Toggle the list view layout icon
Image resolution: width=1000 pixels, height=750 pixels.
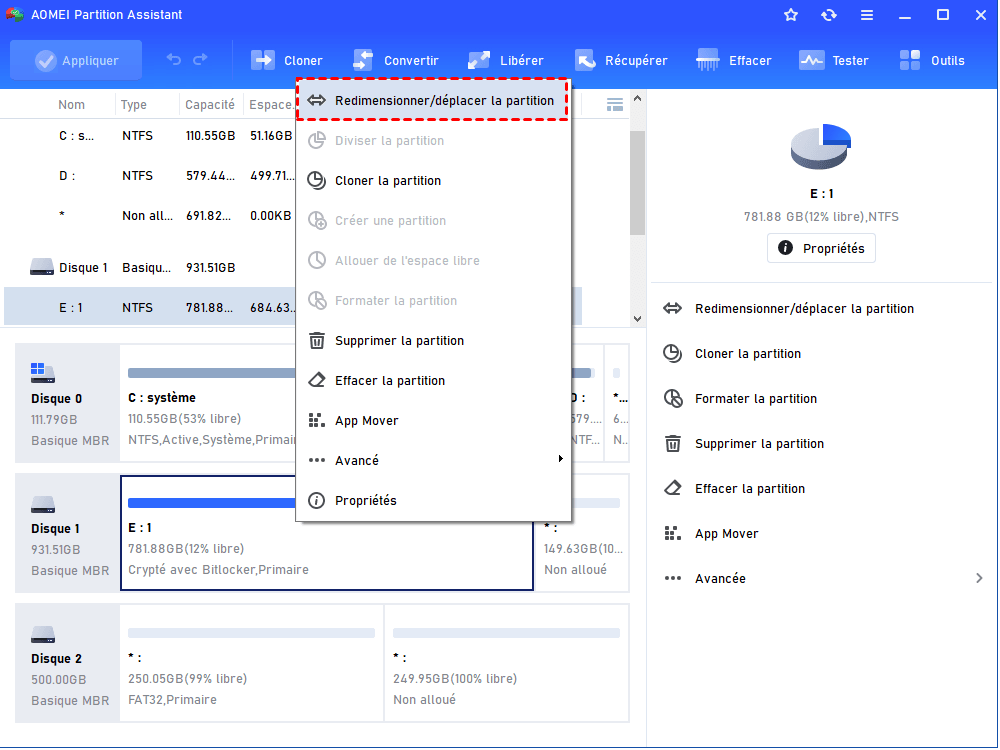pos(615,105)
